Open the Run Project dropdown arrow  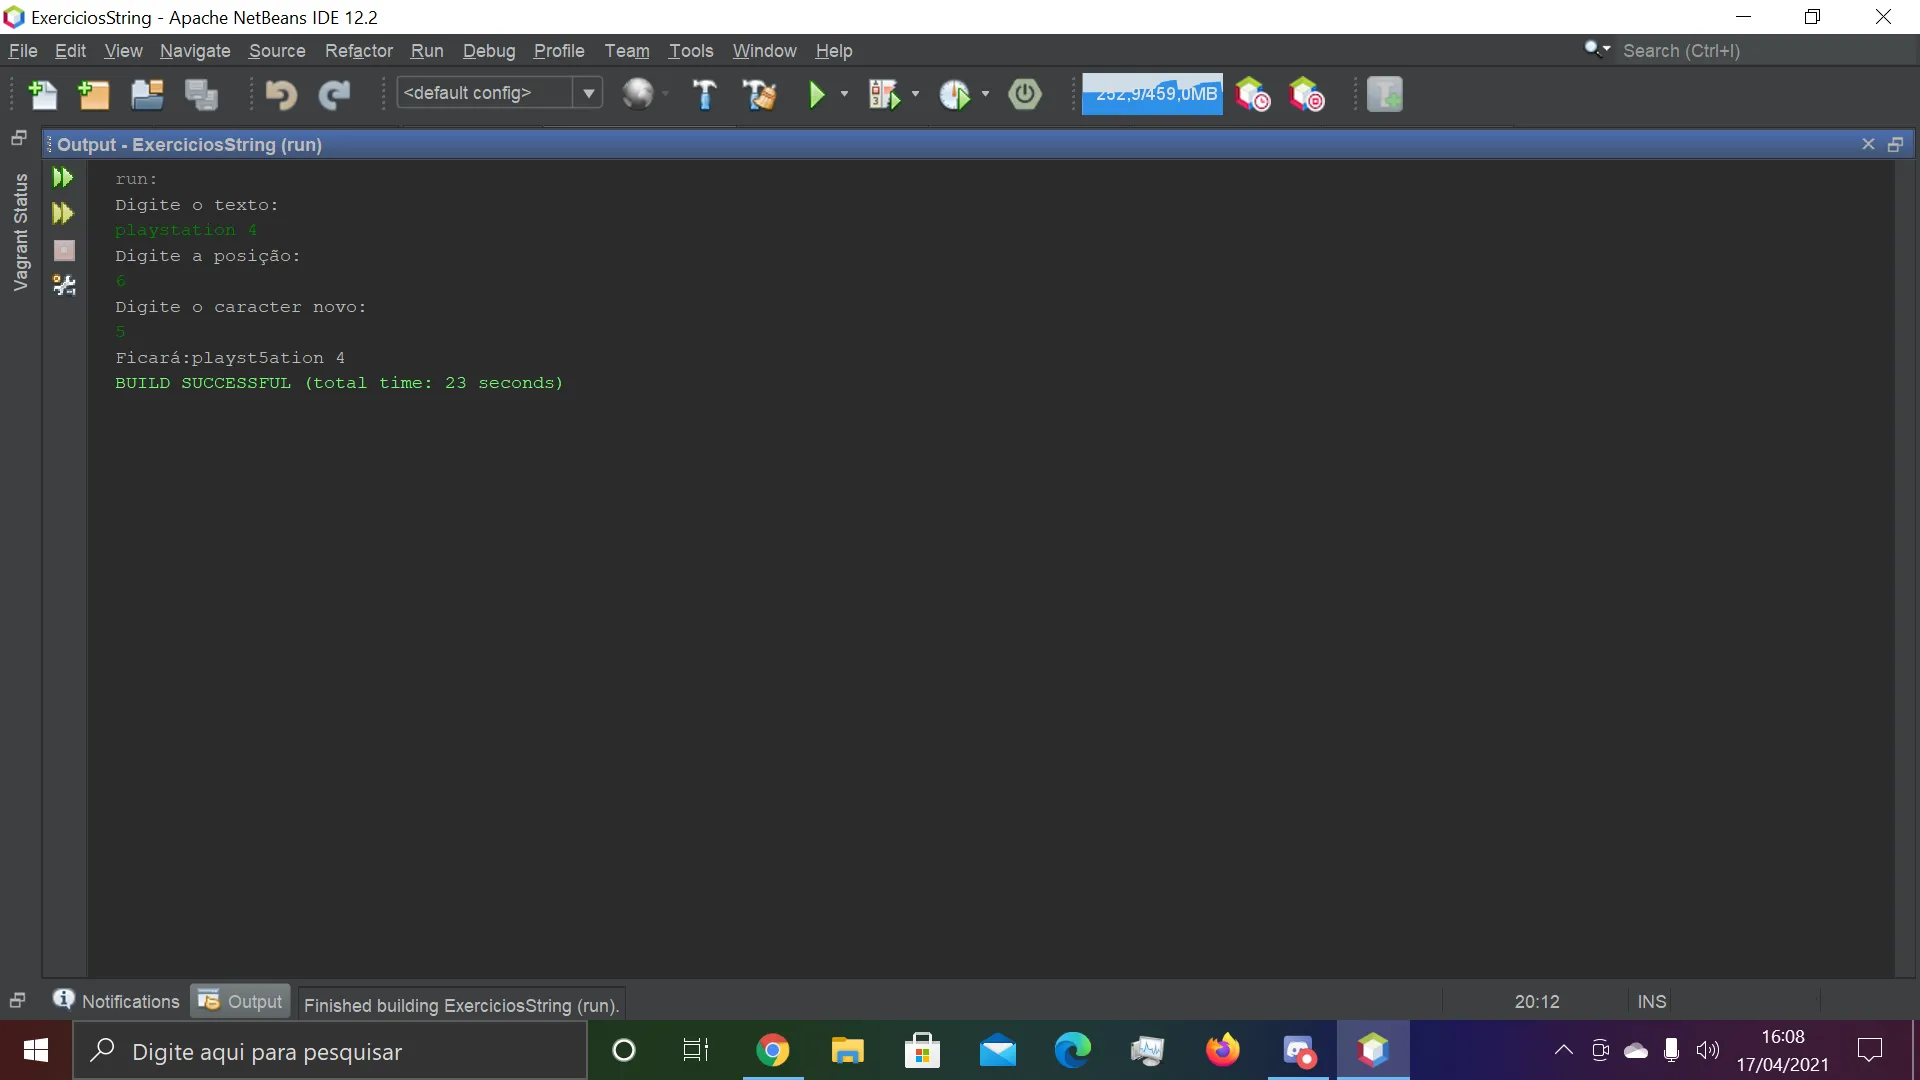(x=845, y=94)
